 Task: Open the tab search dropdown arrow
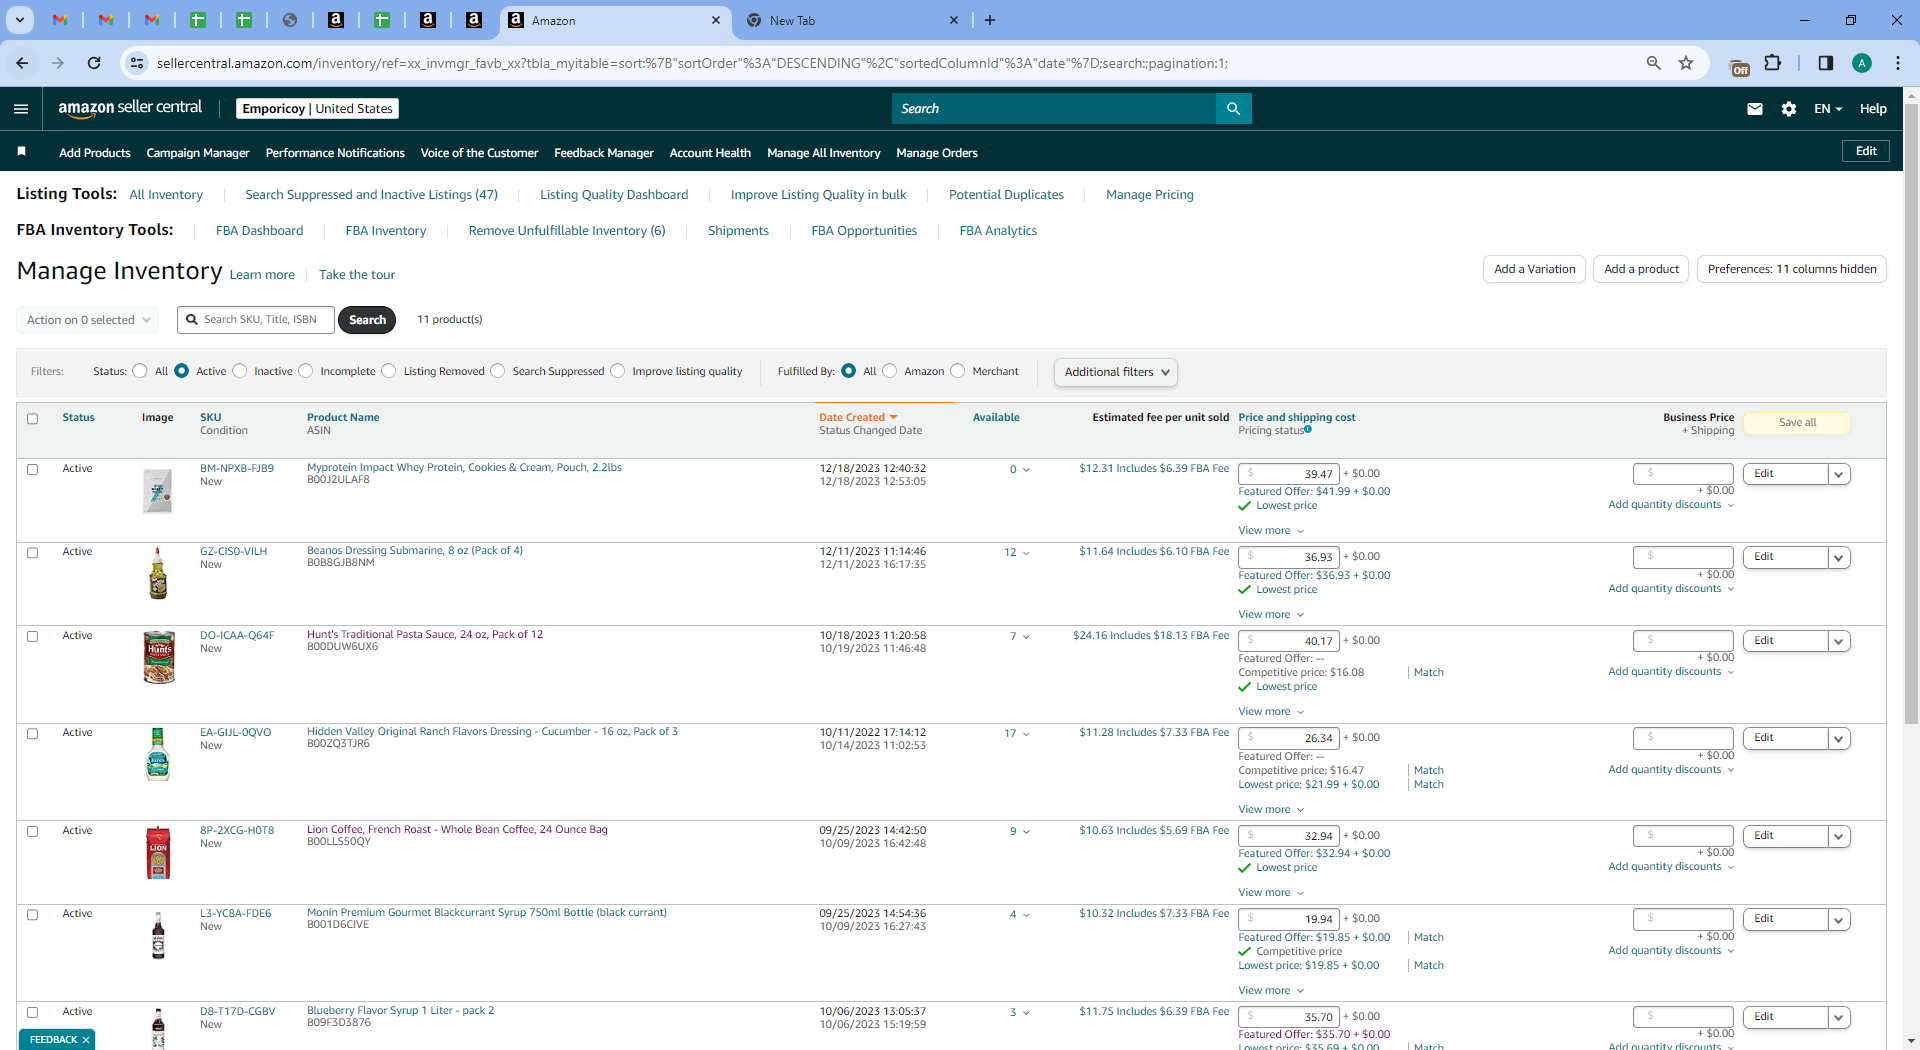19,20
